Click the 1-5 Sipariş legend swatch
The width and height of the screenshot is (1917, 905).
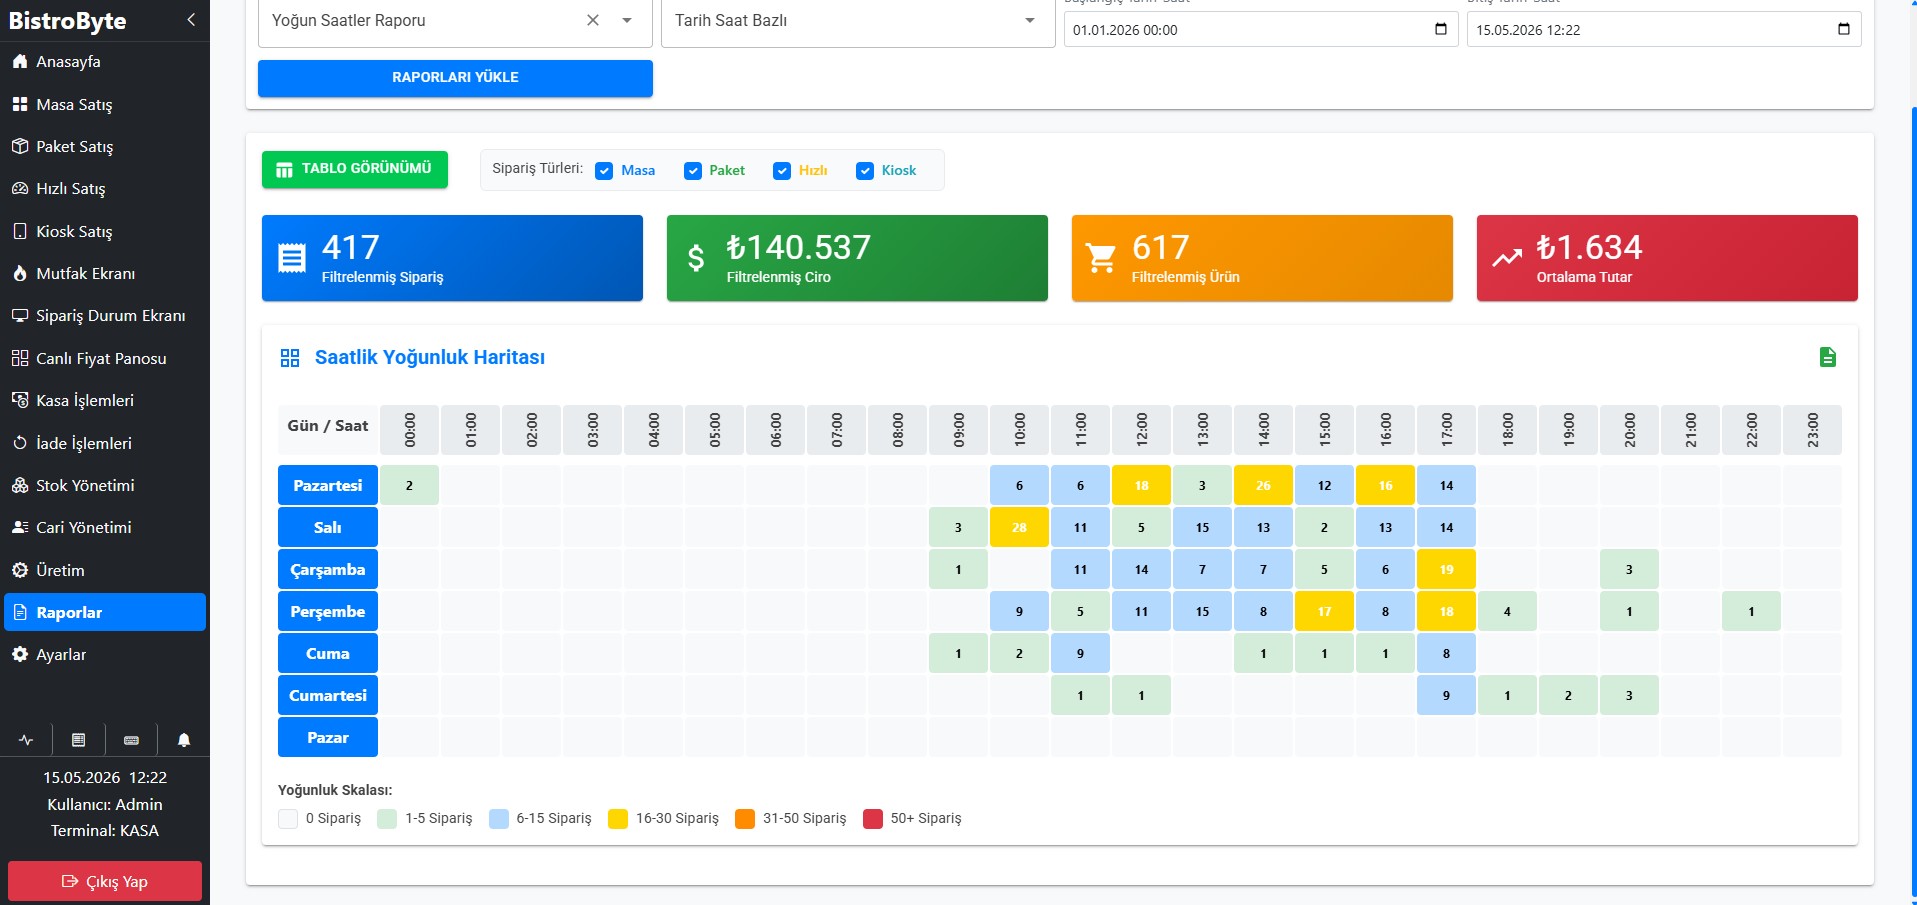[x=387, y=818]
